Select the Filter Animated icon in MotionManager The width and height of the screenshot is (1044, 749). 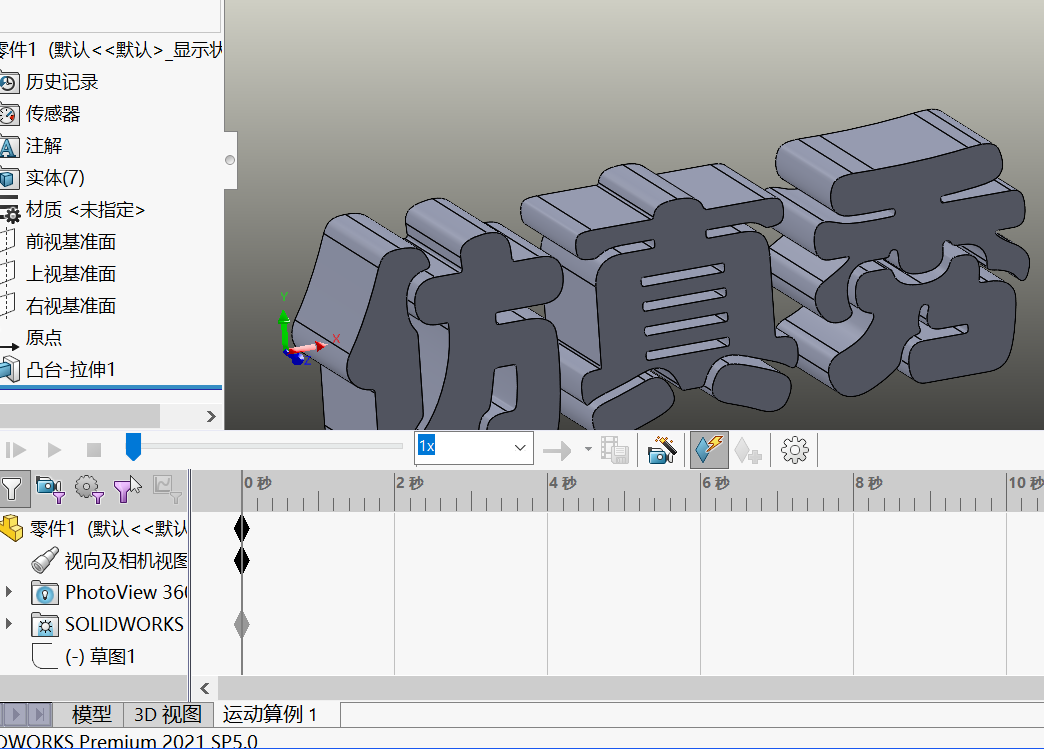coord(49,489)
